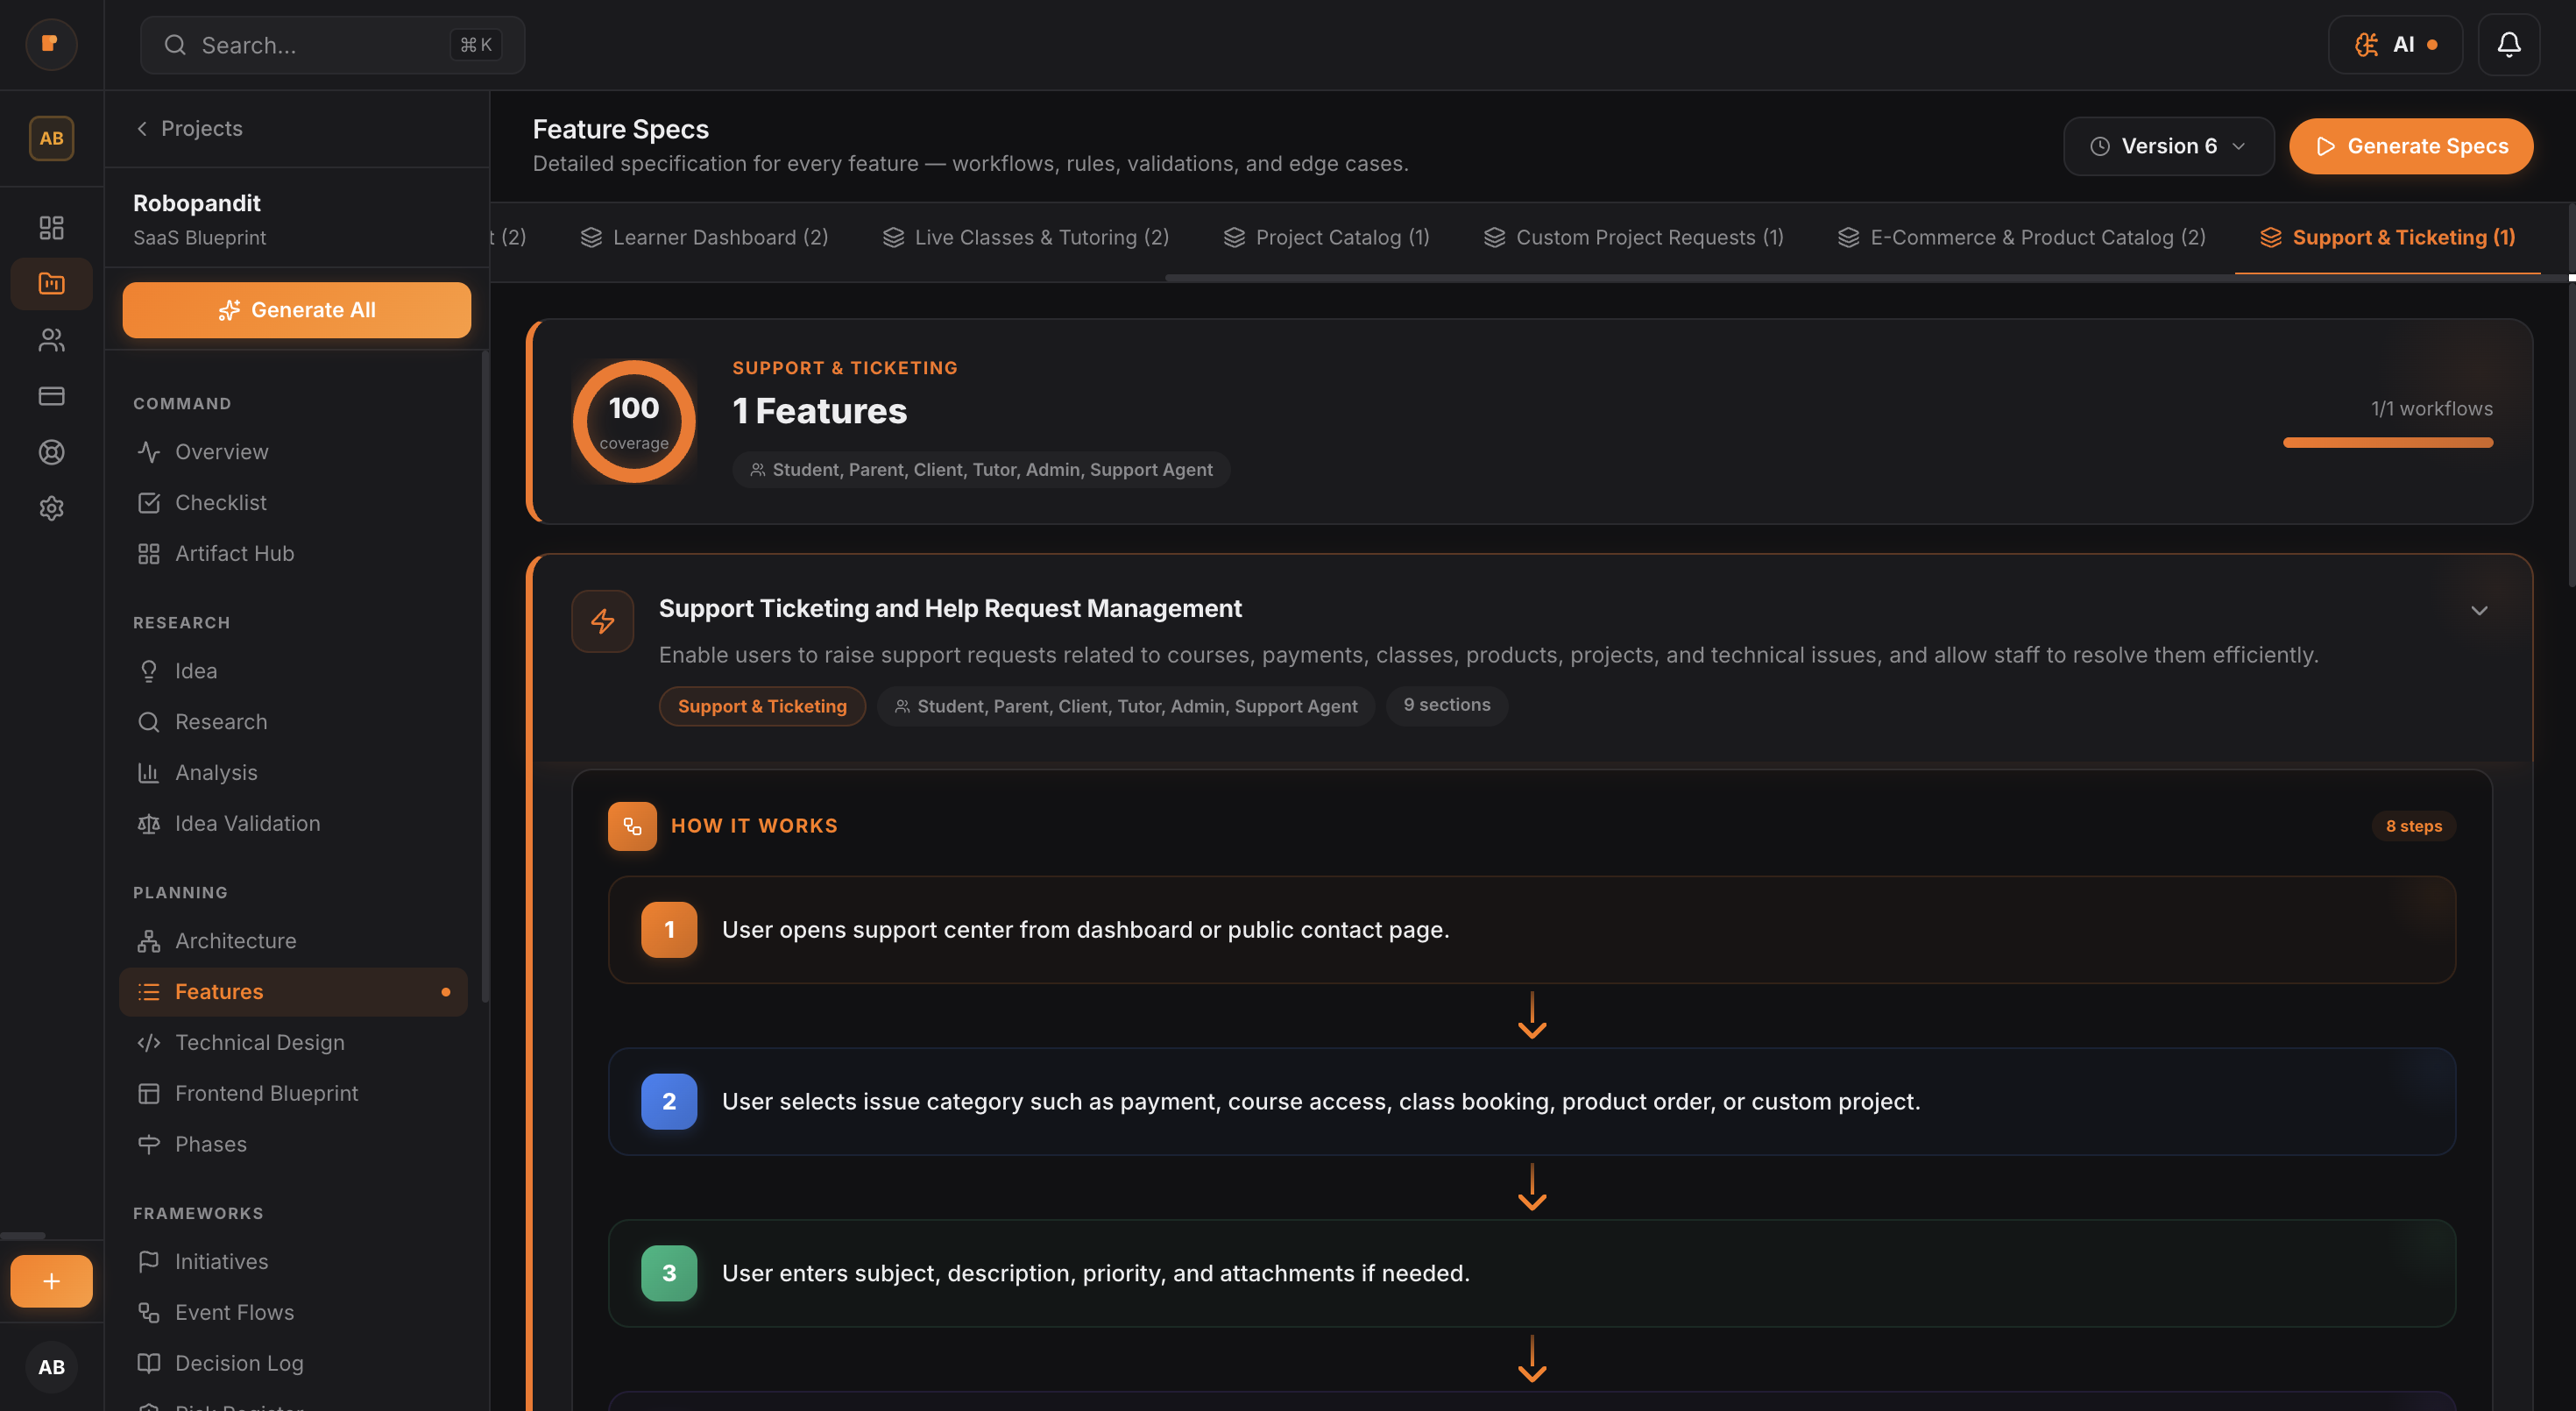Open the team members icon in sidebar rail
Viewport: 2576px width, 1411px height.
pos(51,340)
